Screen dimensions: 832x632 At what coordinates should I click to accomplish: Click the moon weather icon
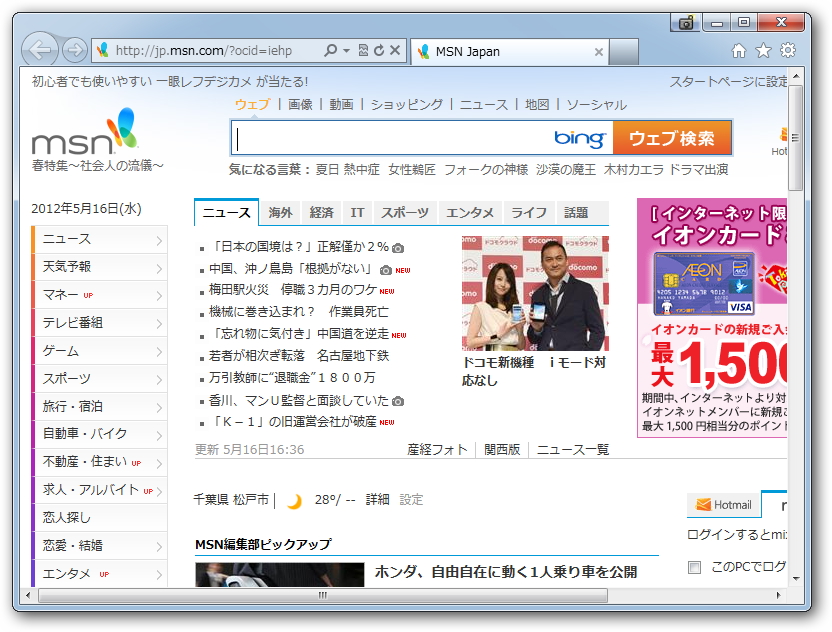coord(294,500)
